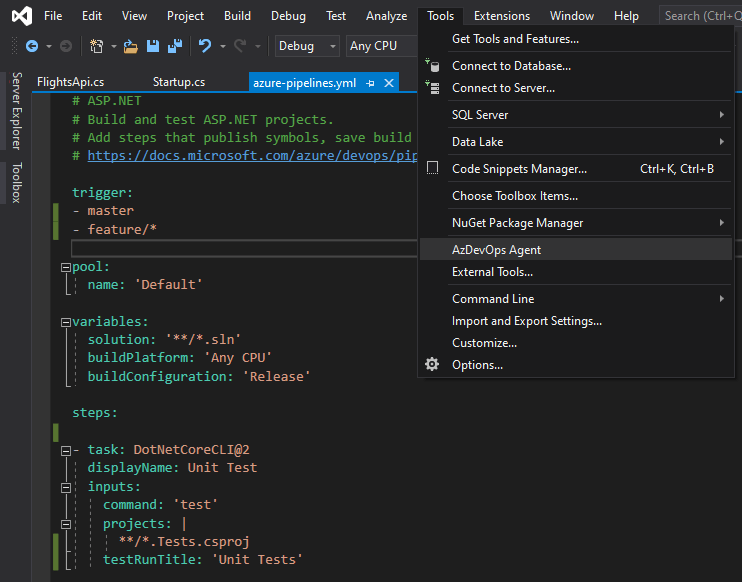Open the Any CPU platform dropdown
This screenshot has width=742, height=582.
380,46
